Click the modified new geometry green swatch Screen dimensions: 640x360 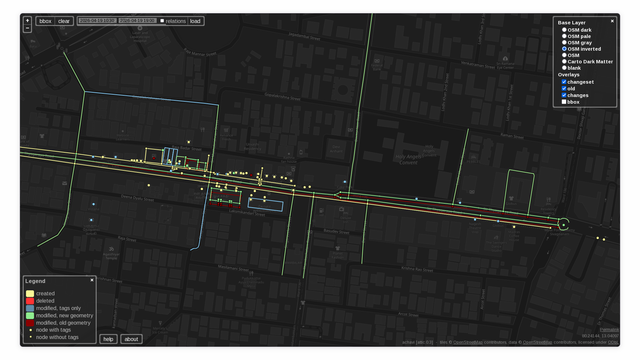30,316
